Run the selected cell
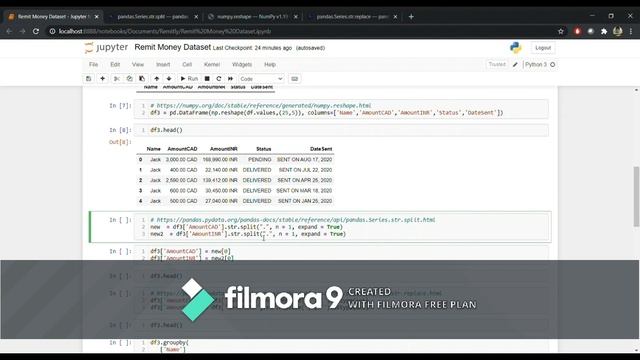Viewport: 640px width, 360px height. [x=189, y=79]
